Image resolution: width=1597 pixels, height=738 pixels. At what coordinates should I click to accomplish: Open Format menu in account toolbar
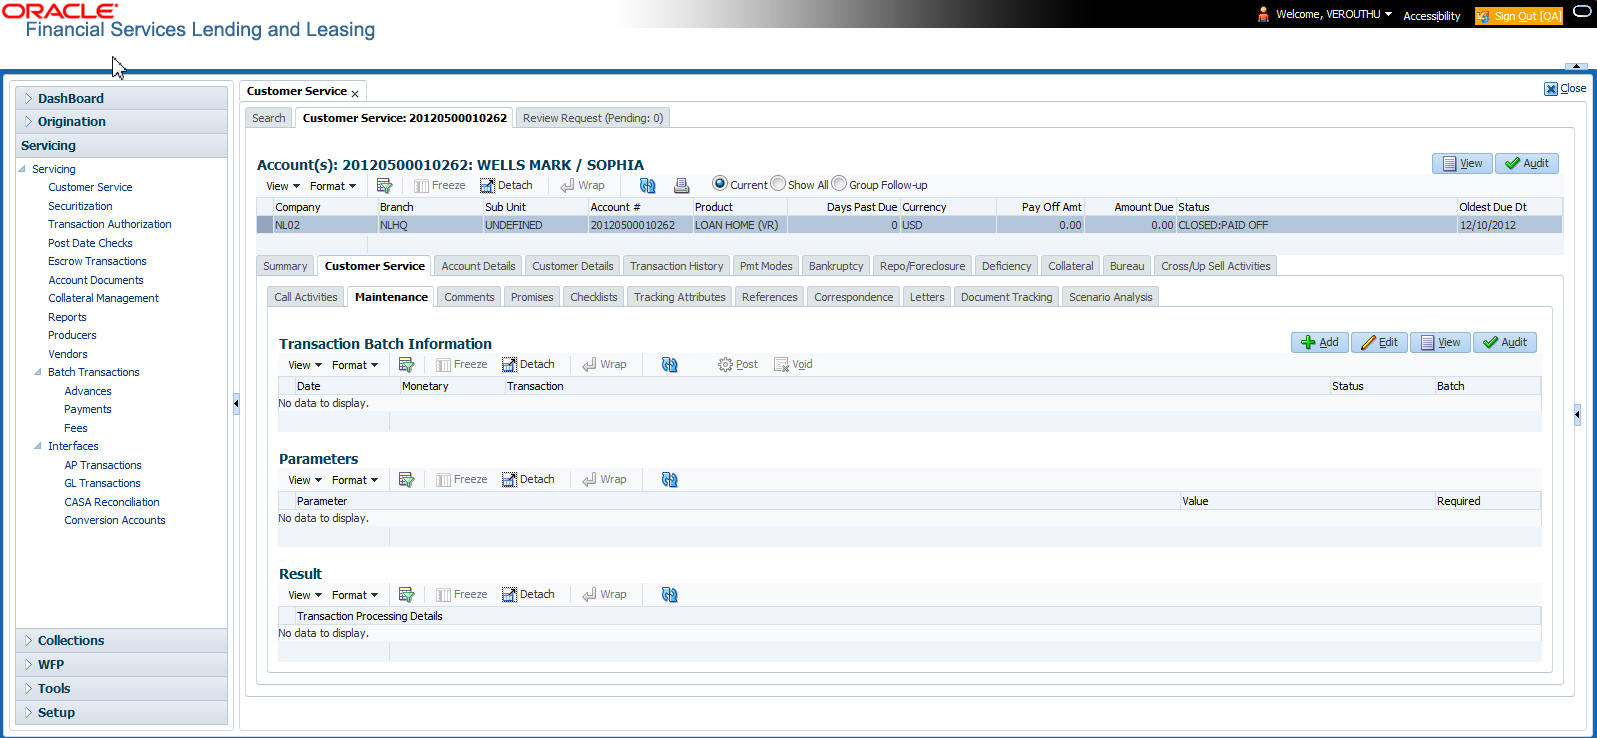coord(333,186)
